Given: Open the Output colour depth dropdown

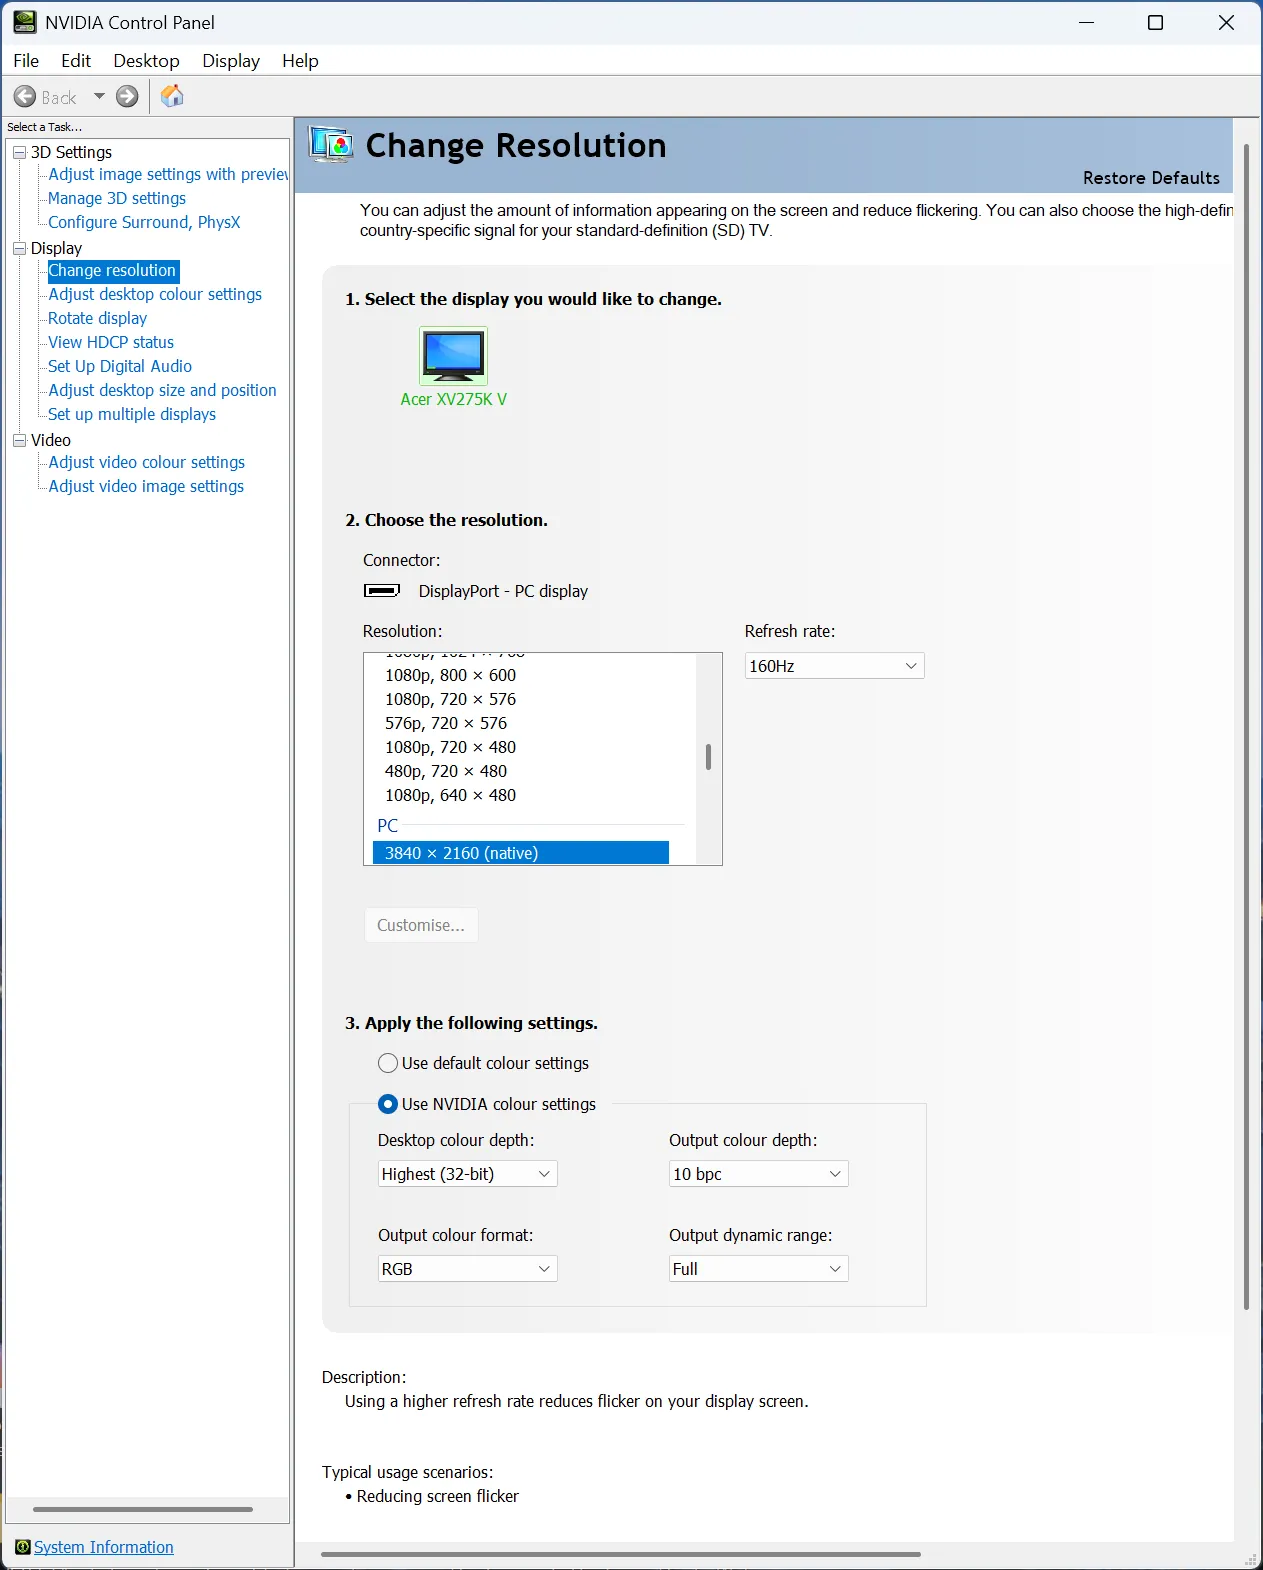Looking at the screenshot, I should pos(758,1174).
